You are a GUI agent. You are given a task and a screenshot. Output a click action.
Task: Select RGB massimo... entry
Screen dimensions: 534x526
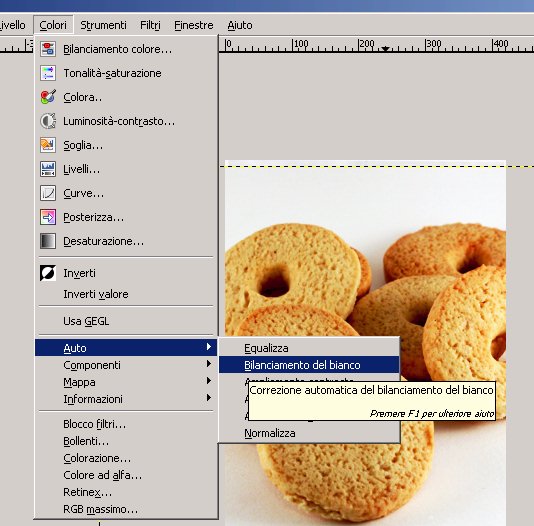[x=126, y=509]
